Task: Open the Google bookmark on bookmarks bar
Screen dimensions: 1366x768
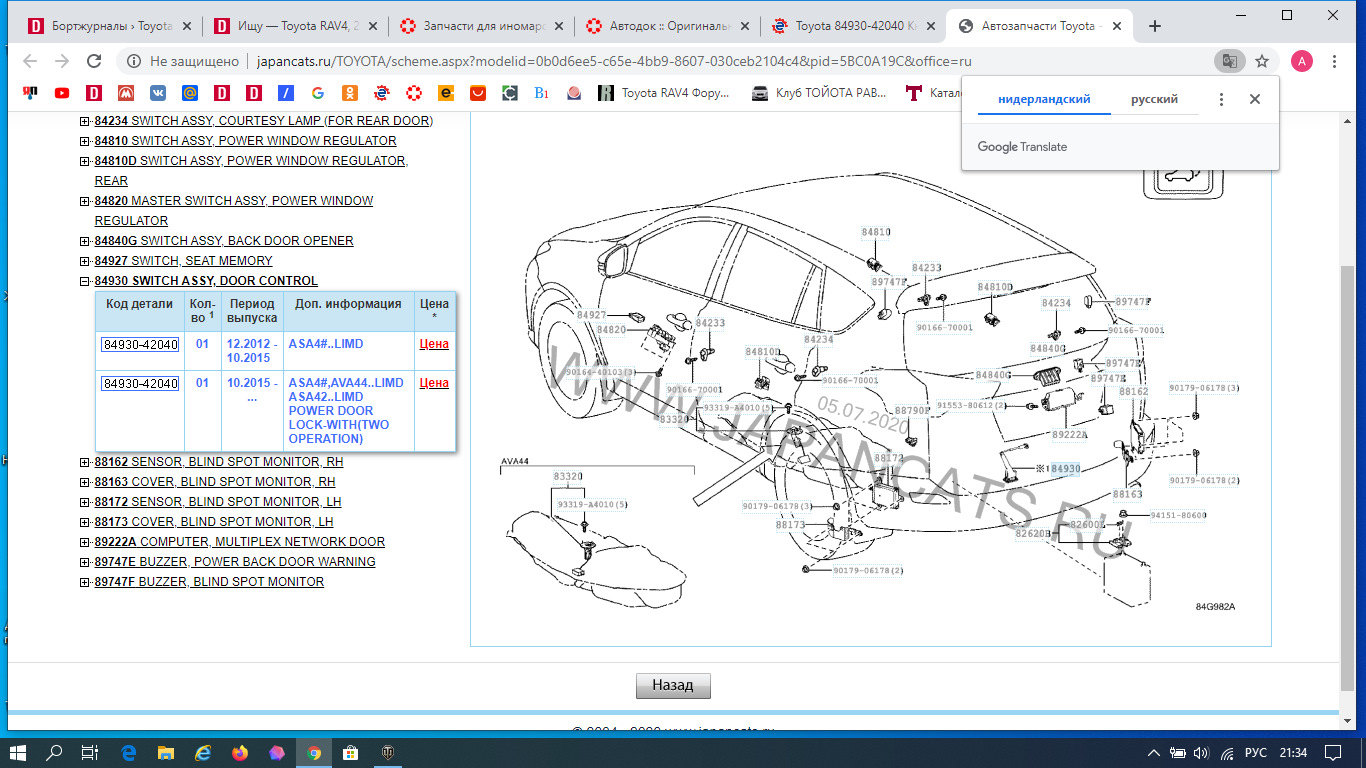Action: point(318,93)
